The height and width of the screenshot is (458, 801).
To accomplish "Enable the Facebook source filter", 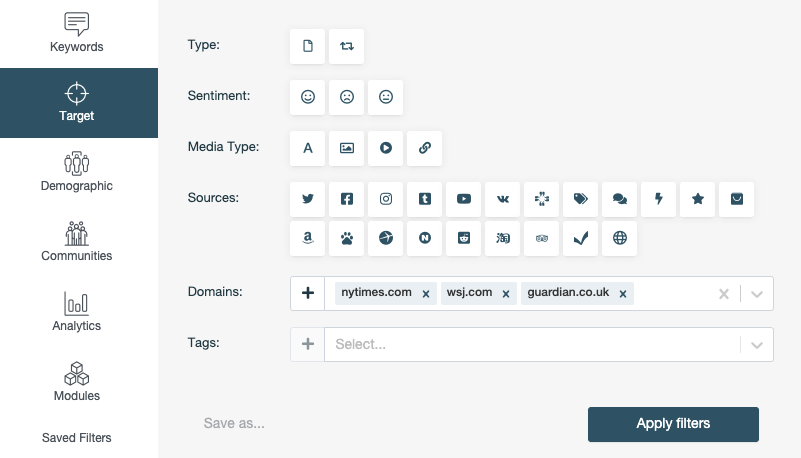I will coord(347,200).
